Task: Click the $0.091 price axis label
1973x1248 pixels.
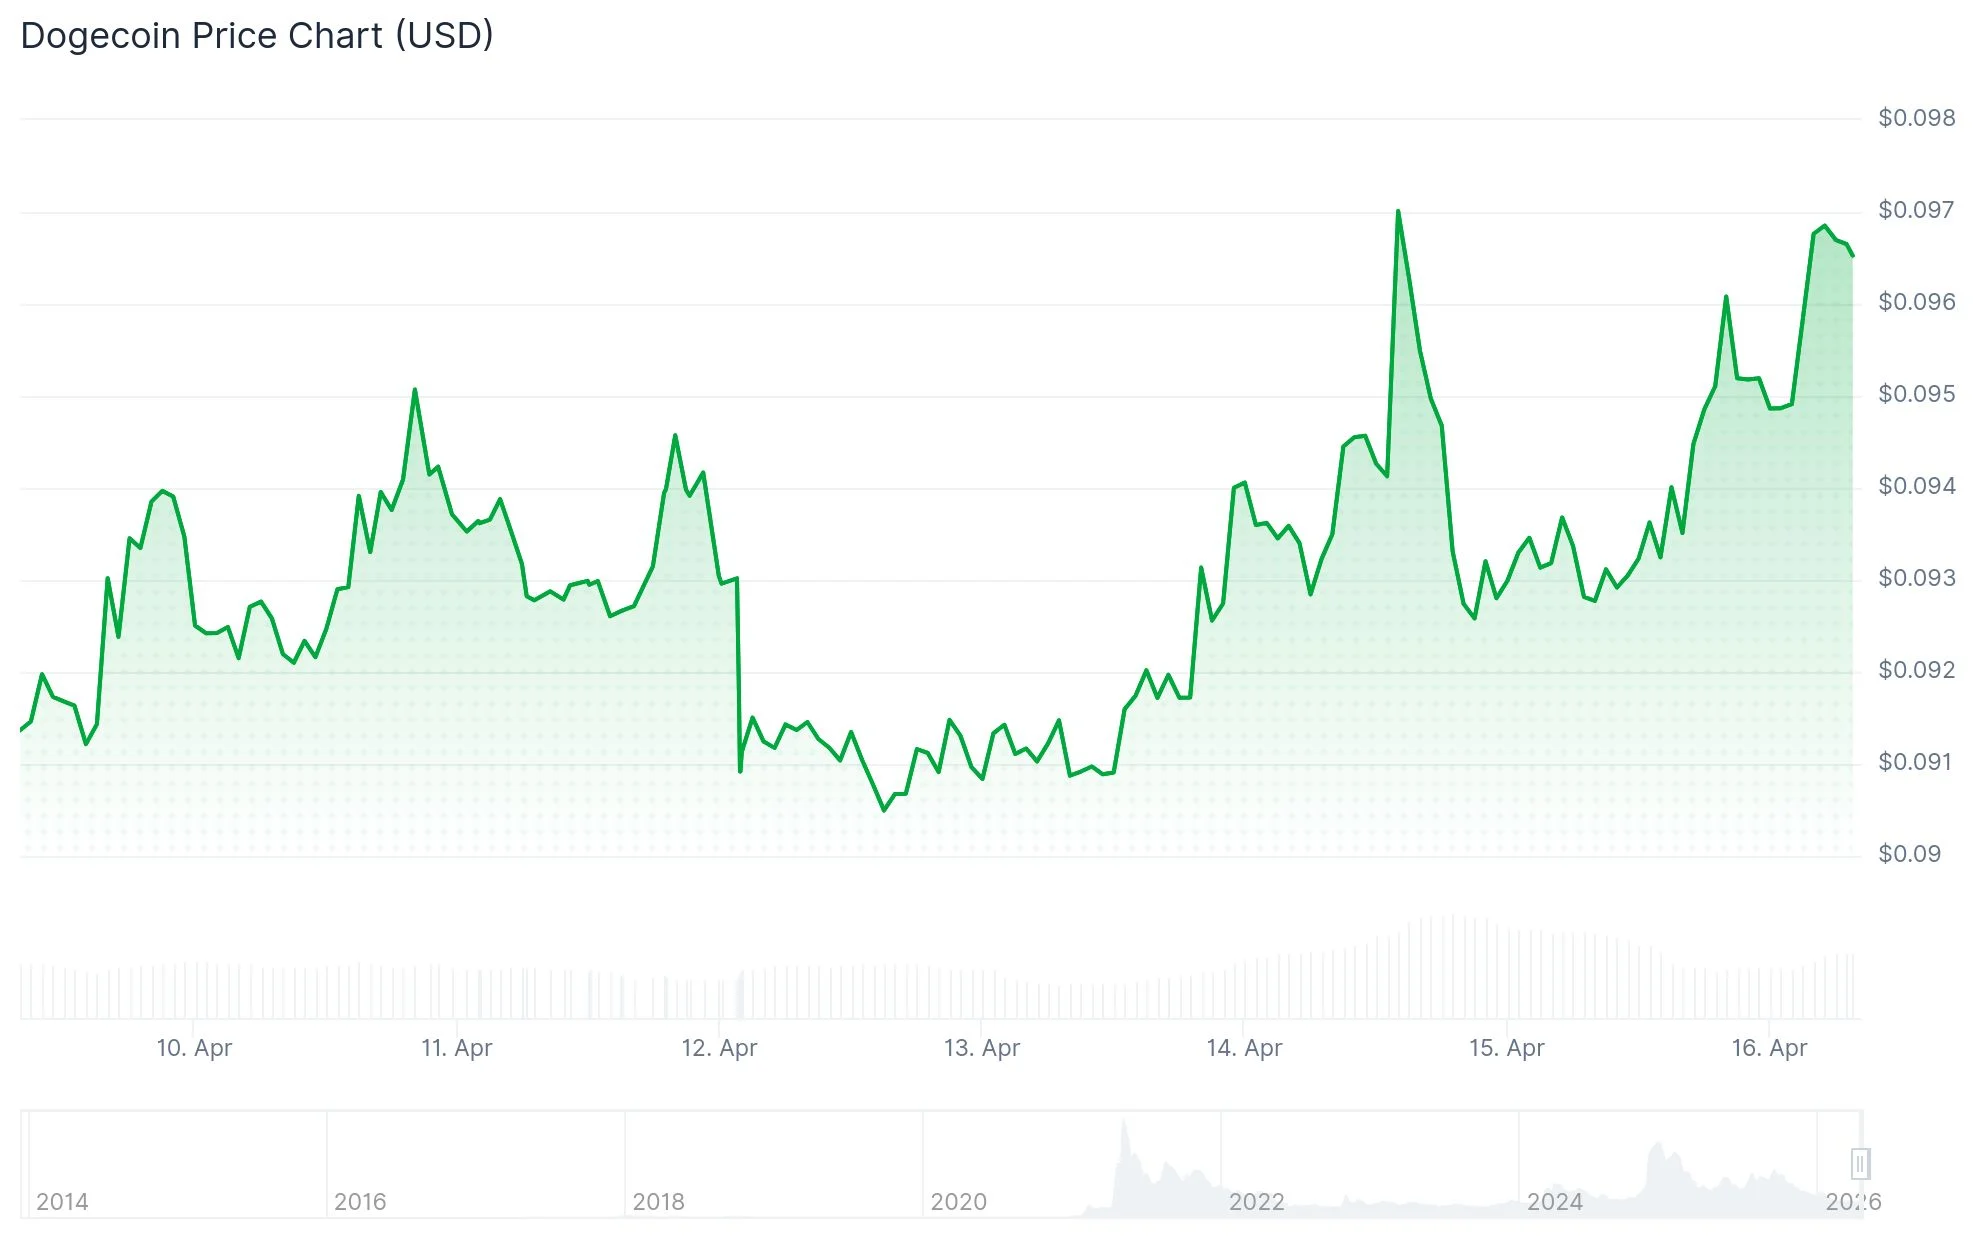Action: point(1916,762)
